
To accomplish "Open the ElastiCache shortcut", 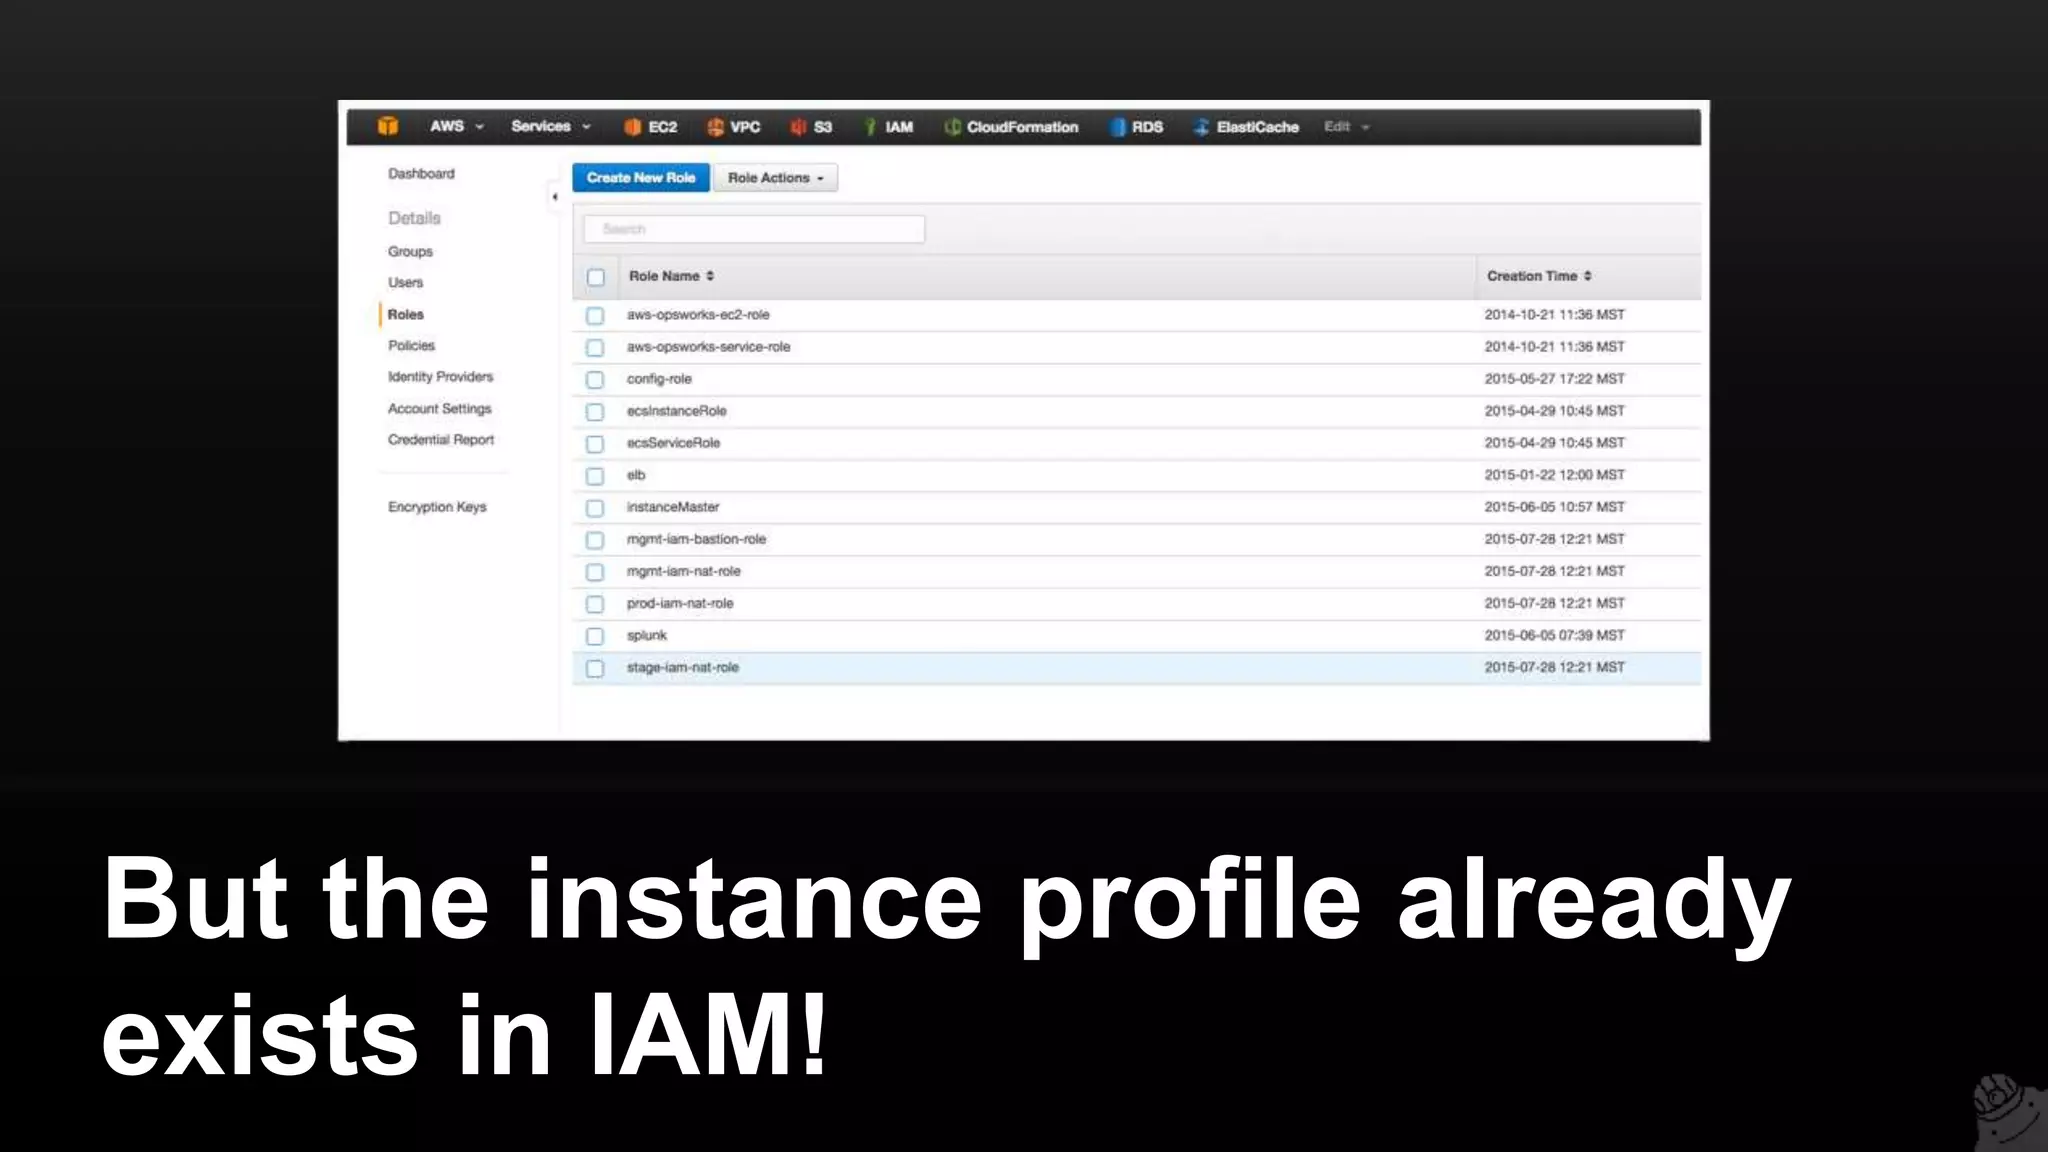I will point(1246,127).
